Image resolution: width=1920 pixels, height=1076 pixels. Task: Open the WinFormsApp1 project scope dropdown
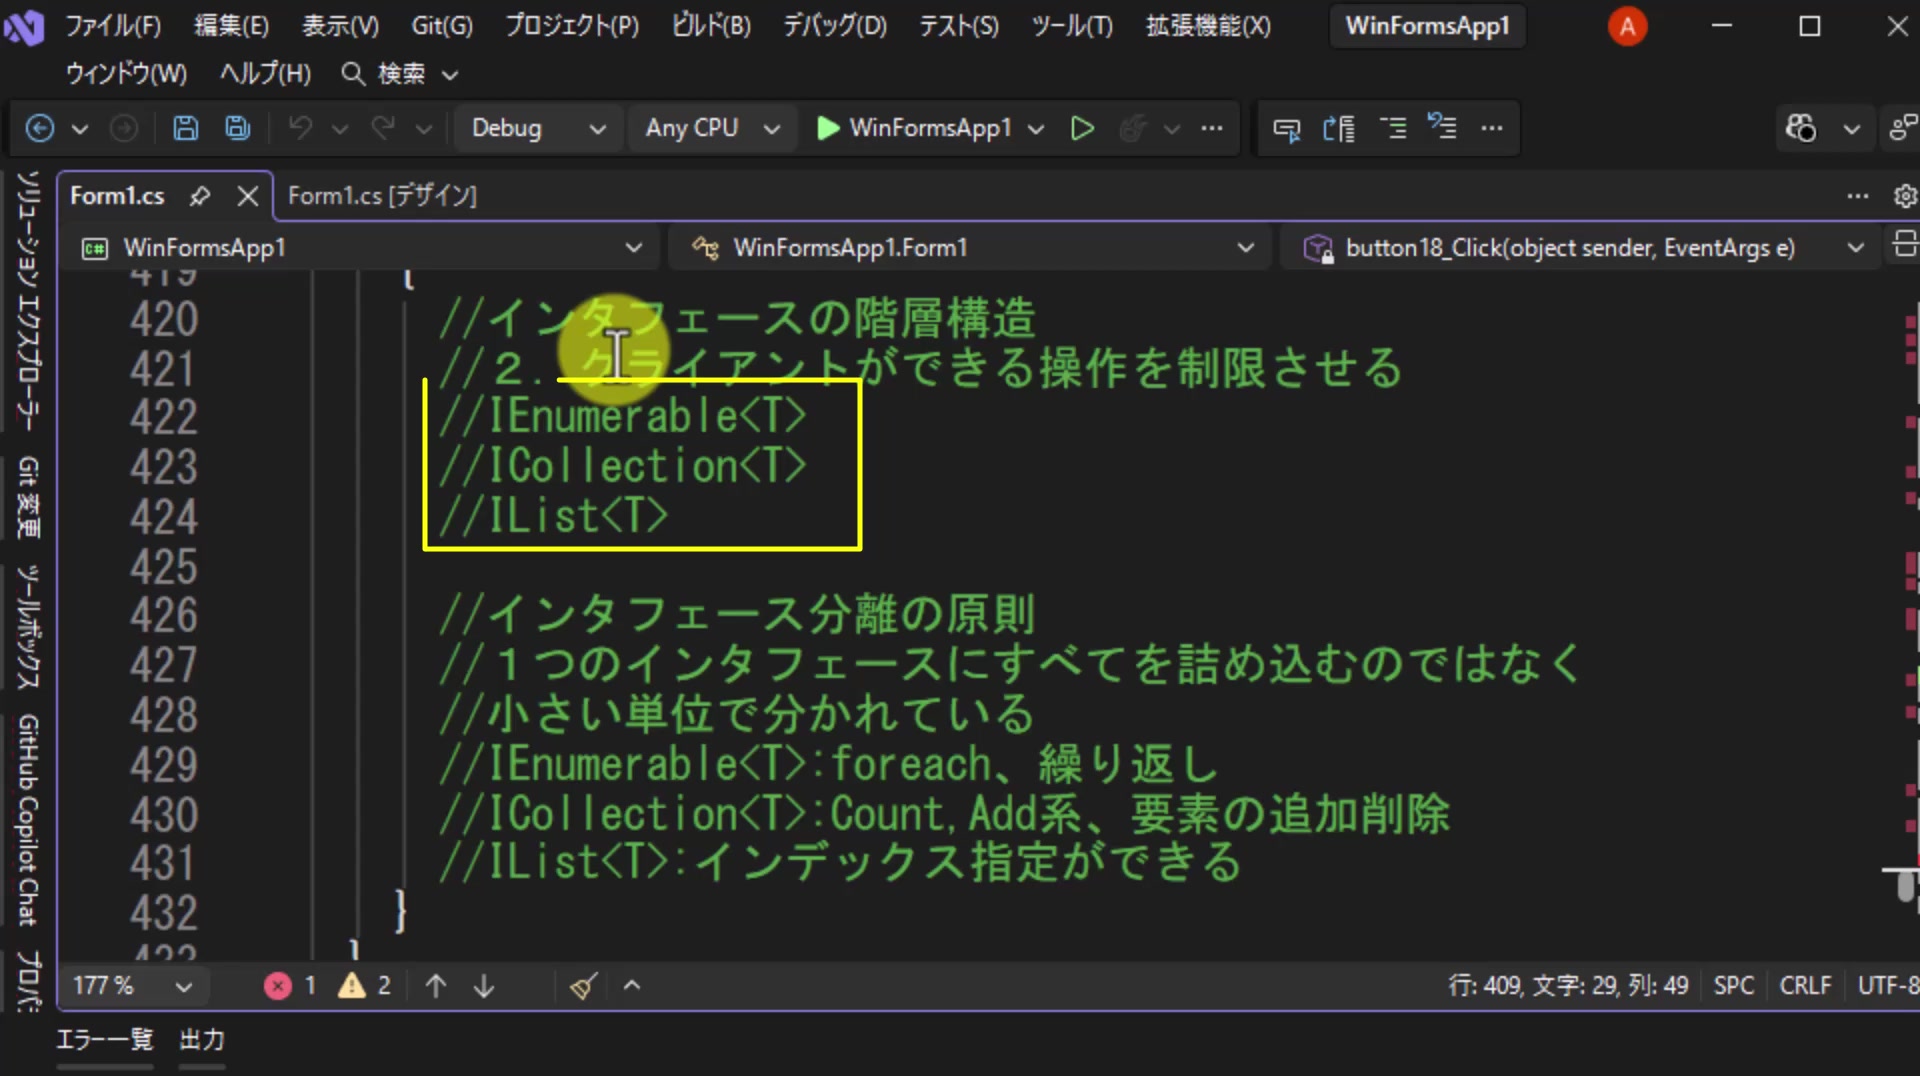[x=364, y=247]
